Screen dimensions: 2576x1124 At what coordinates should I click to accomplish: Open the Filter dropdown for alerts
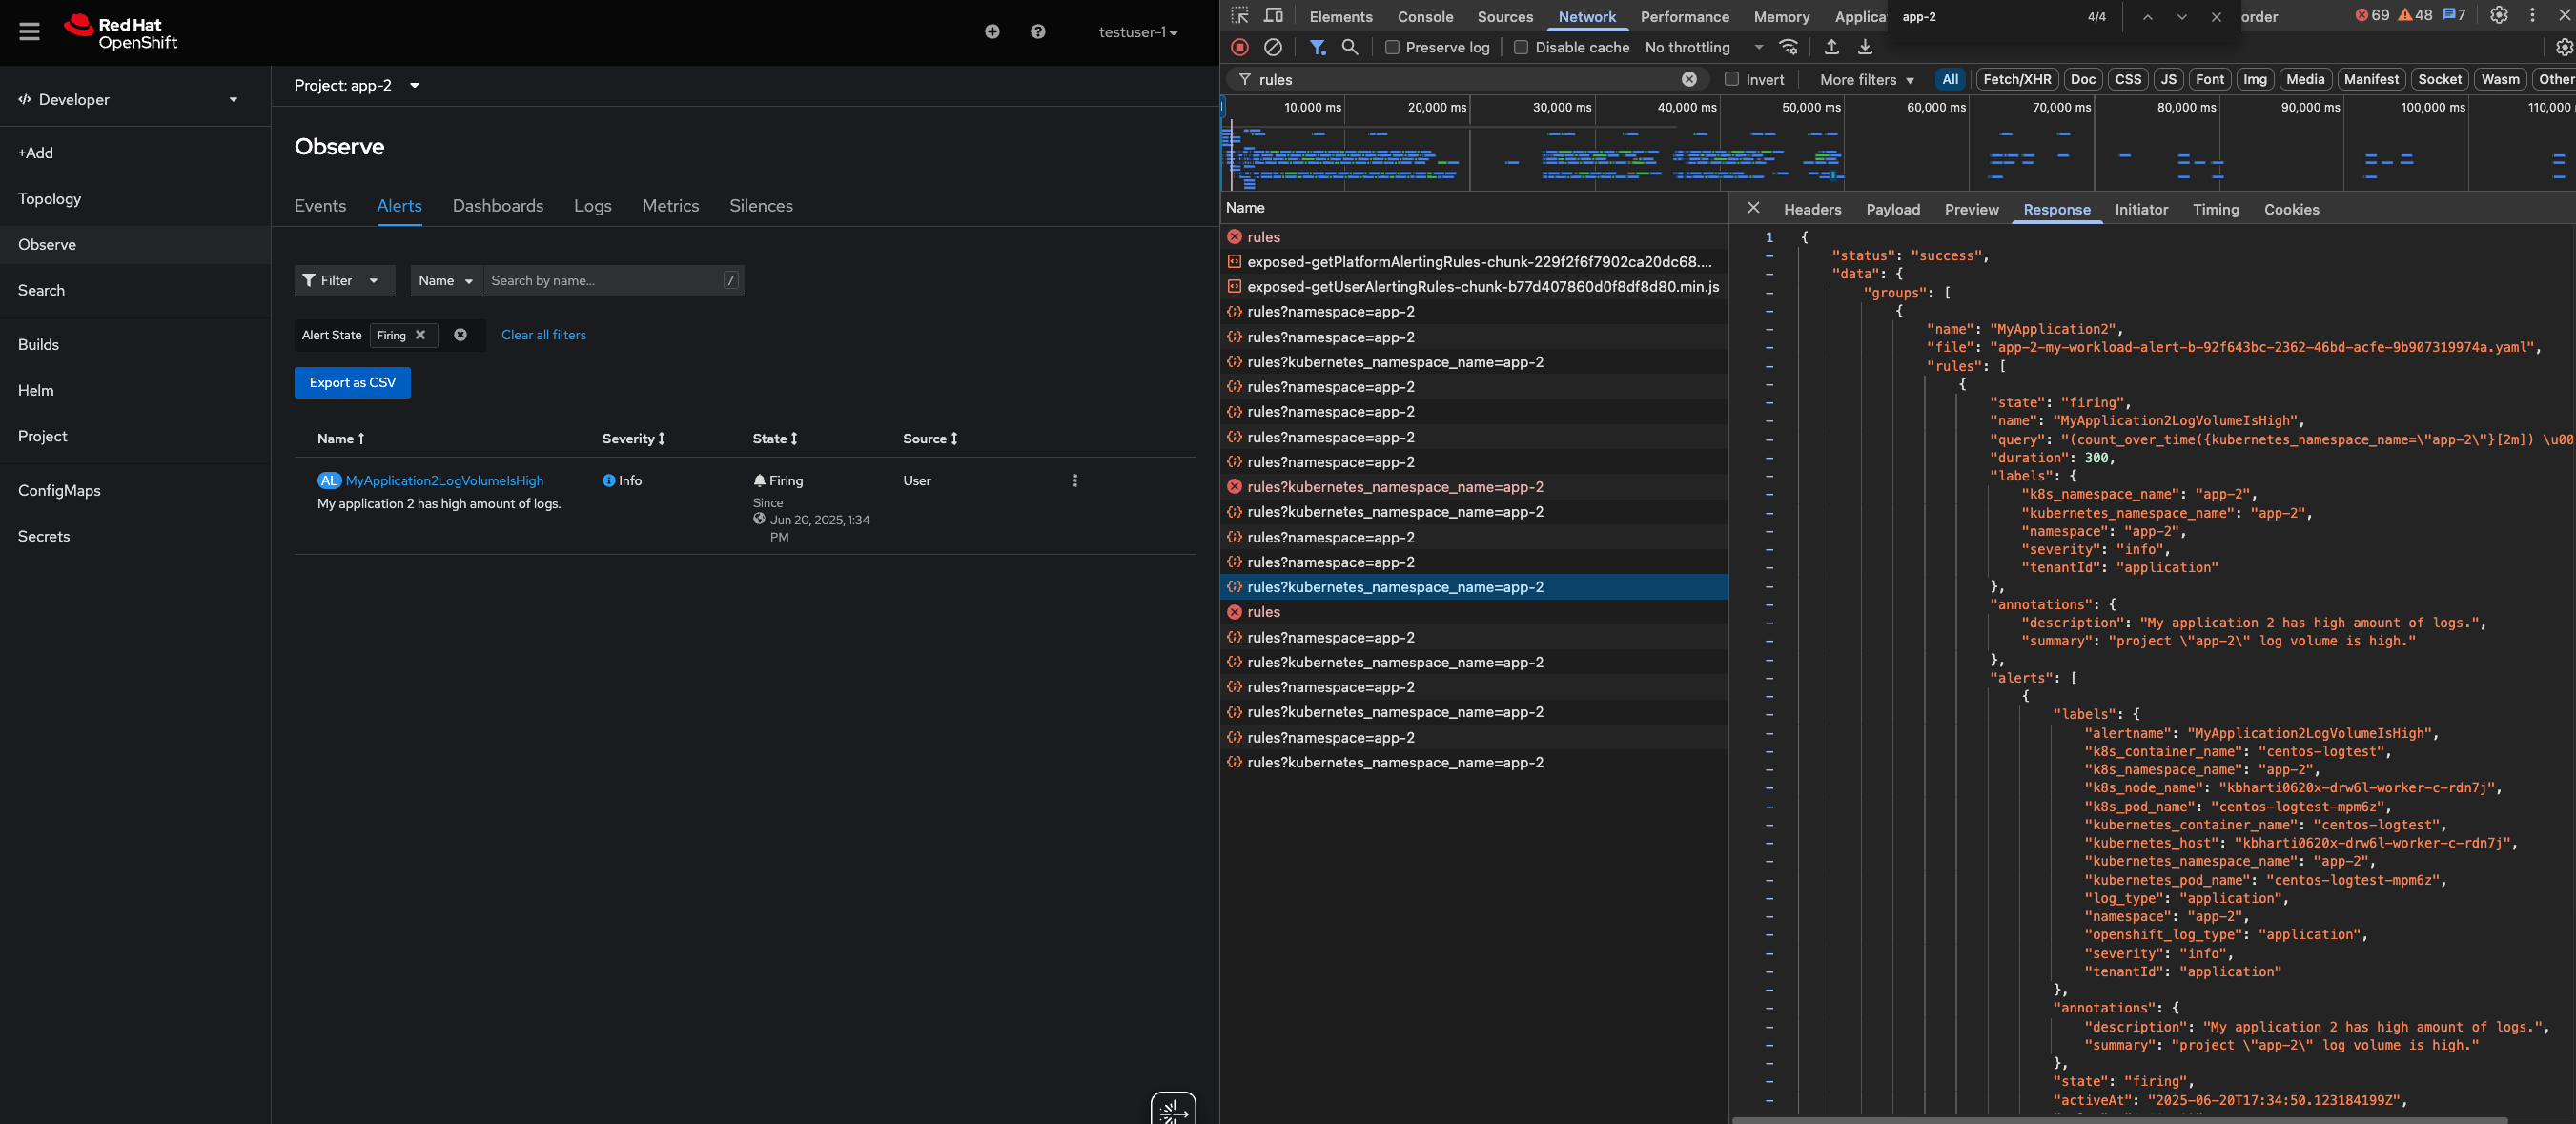click(x=343, y=281)
